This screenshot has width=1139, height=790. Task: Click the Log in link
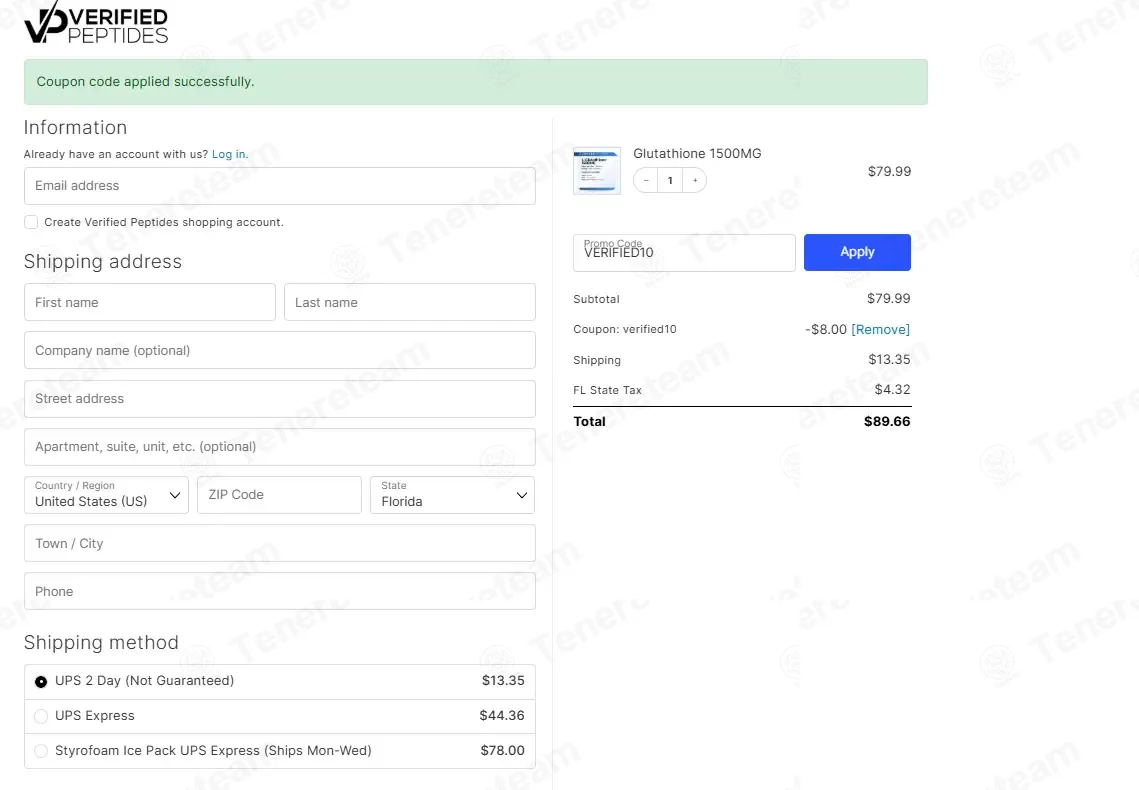[x=230, y=154]
